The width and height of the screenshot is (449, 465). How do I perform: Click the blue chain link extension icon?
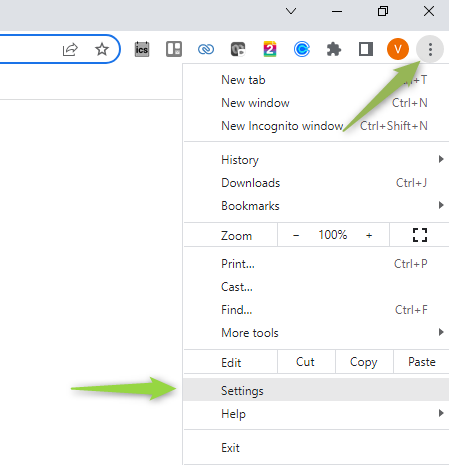(206, 50)
